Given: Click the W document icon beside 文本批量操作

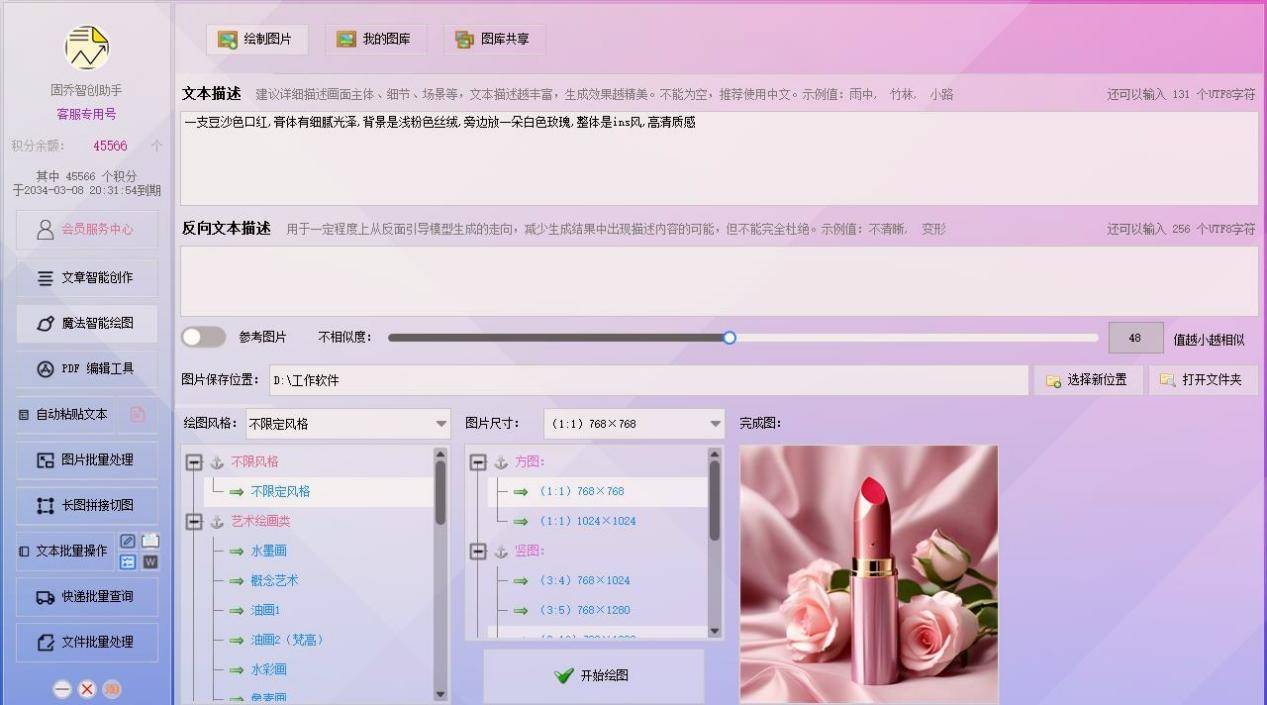Looking at the screenshot, I should (150, 562).
